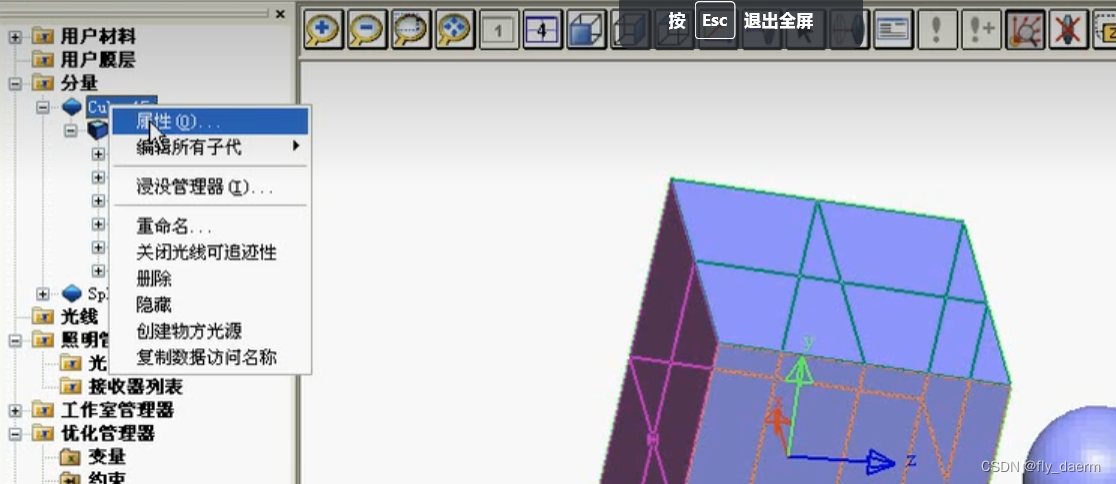The width and height of the screenshot is (1116, 484).
Task: Click the red-crossed delete rays icon
Action: (1069, 29)
